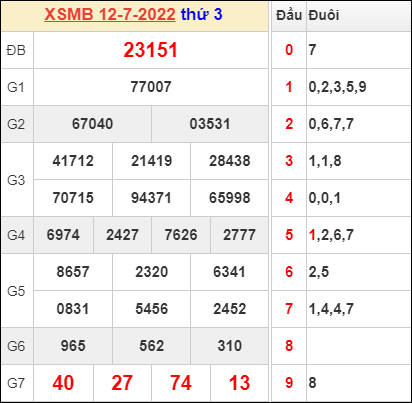Click G2 number 67040
The image size is (412, 403).
92,124
